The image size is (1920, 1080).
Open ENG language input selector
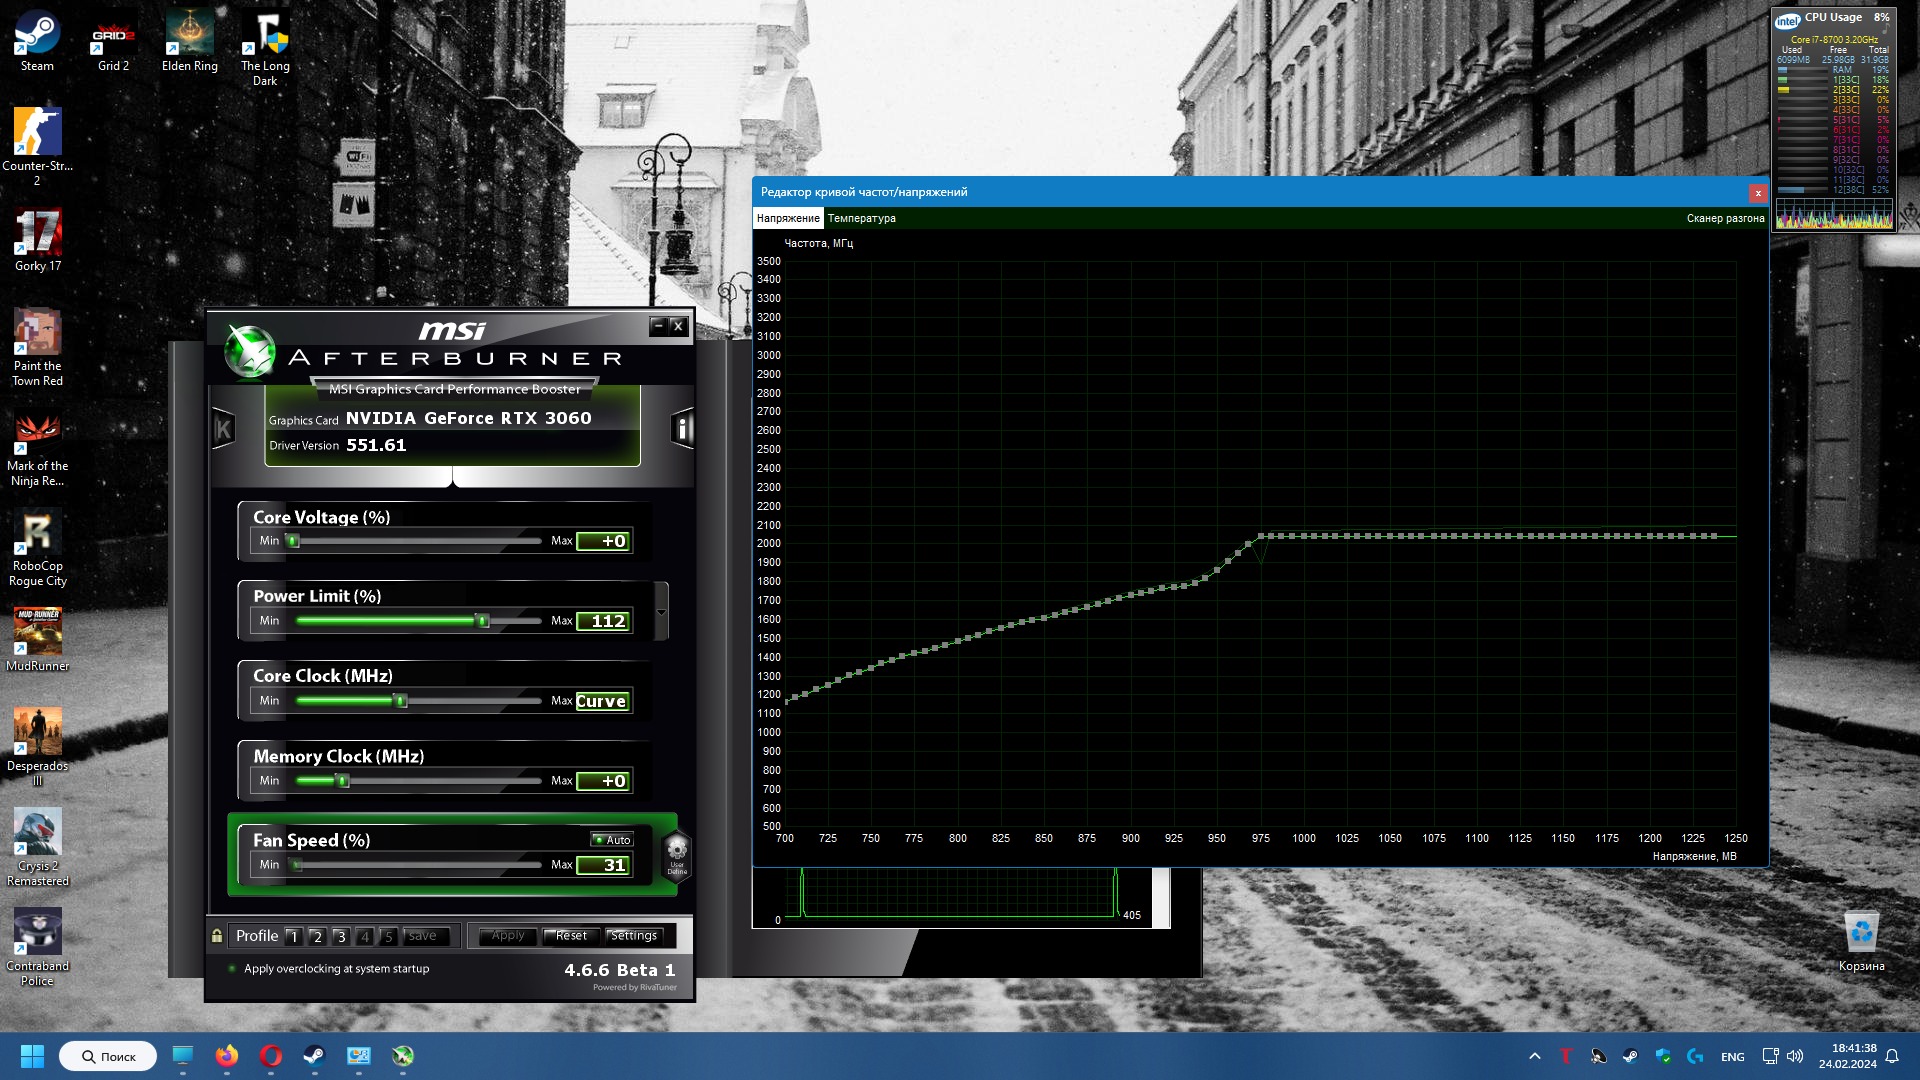[x=1732, y=1057]
